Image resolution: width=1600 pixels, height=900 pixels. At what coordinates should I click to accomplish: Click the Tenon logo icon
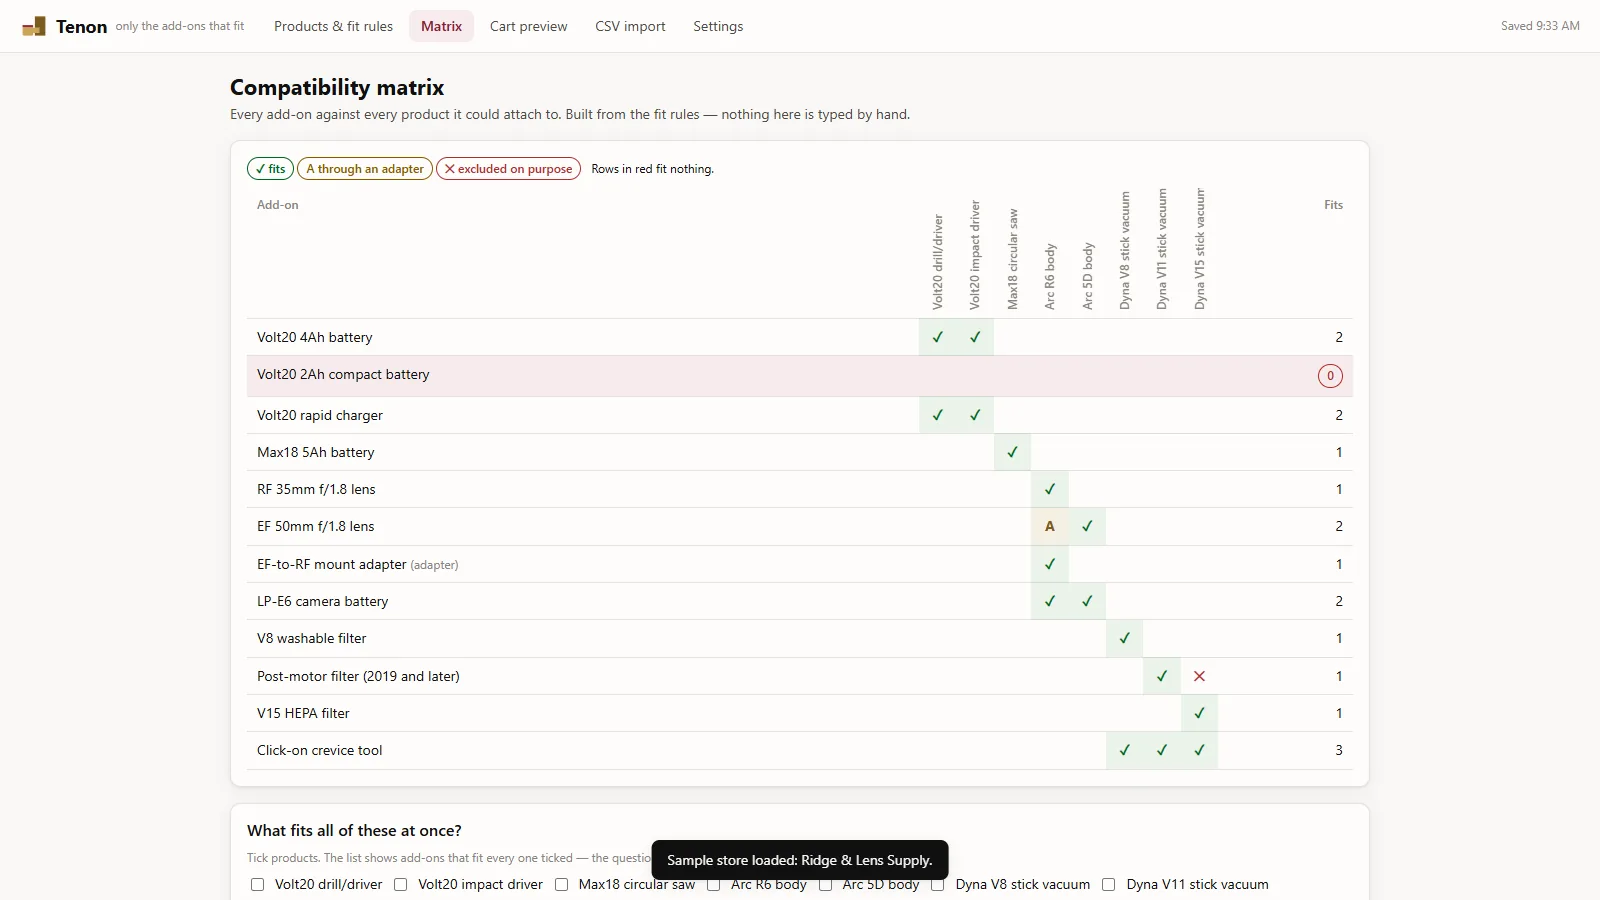[34, 27]
